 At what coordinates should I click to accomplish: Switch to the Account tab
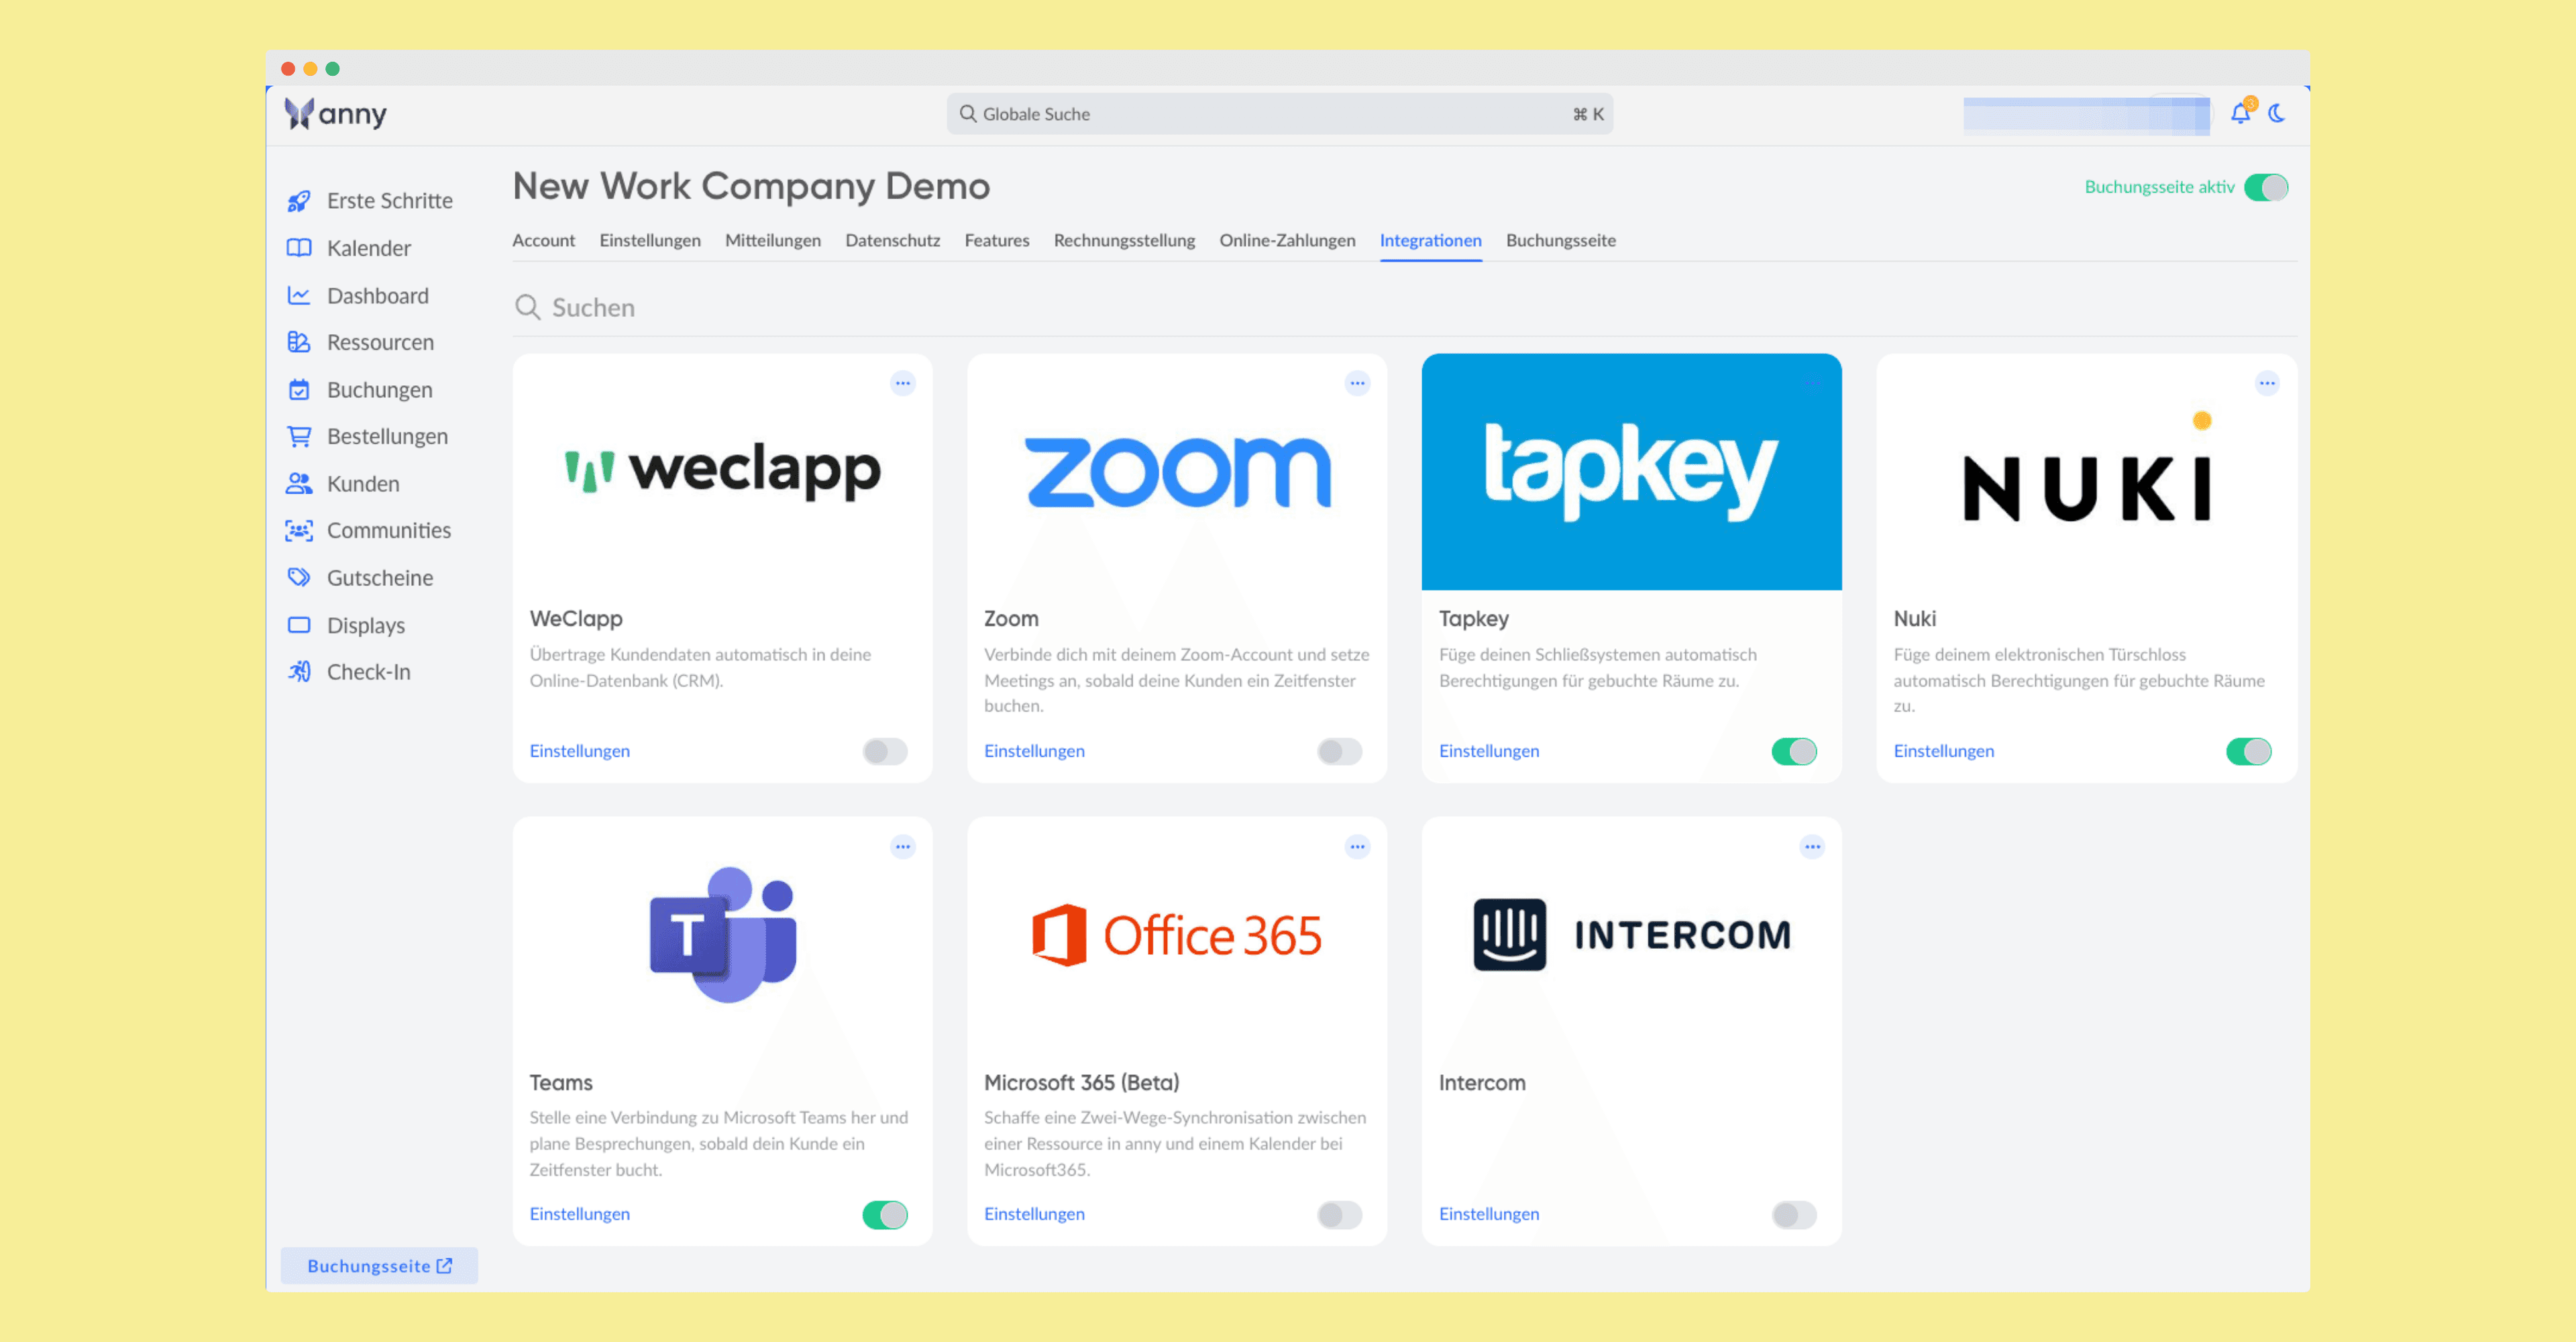pyautogui.click(x=543, y=240)
